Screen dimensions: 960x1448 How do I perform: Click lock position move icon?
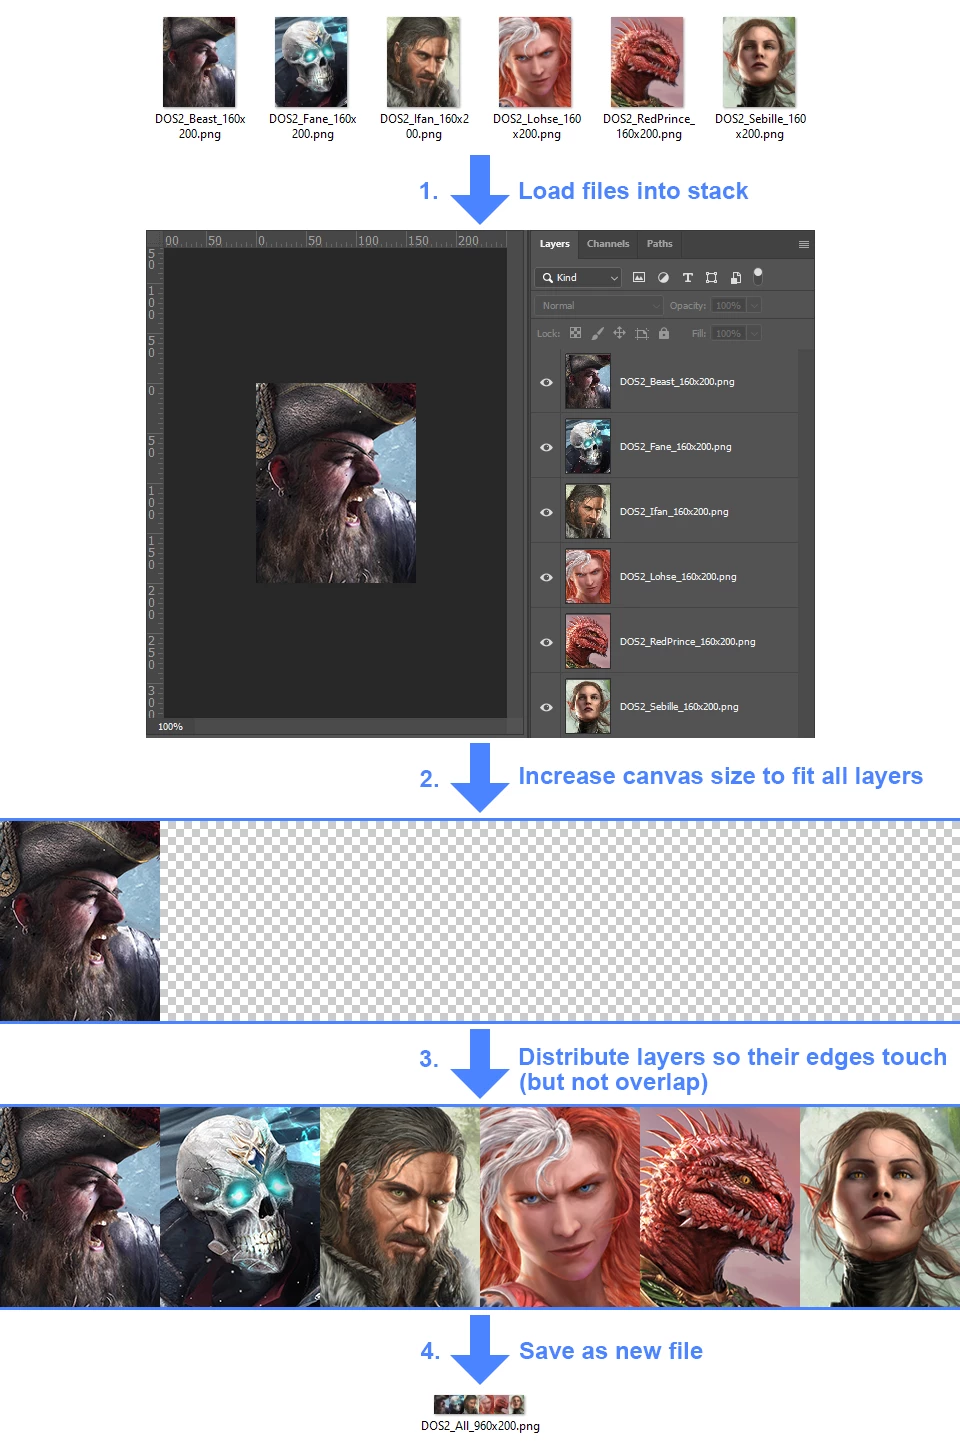click(x=619, y=333)
